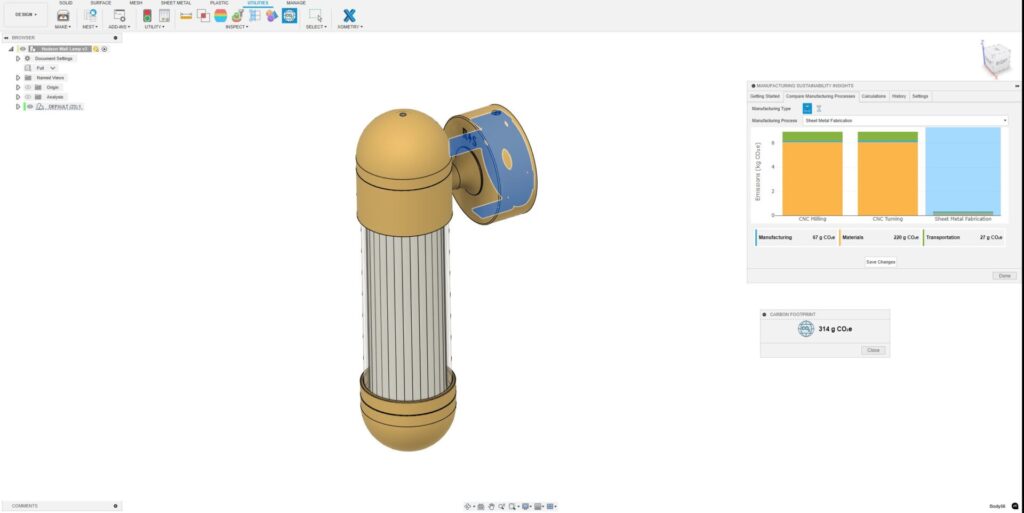Select the Sheet Metal Fabrication chart column

[963, 171]
